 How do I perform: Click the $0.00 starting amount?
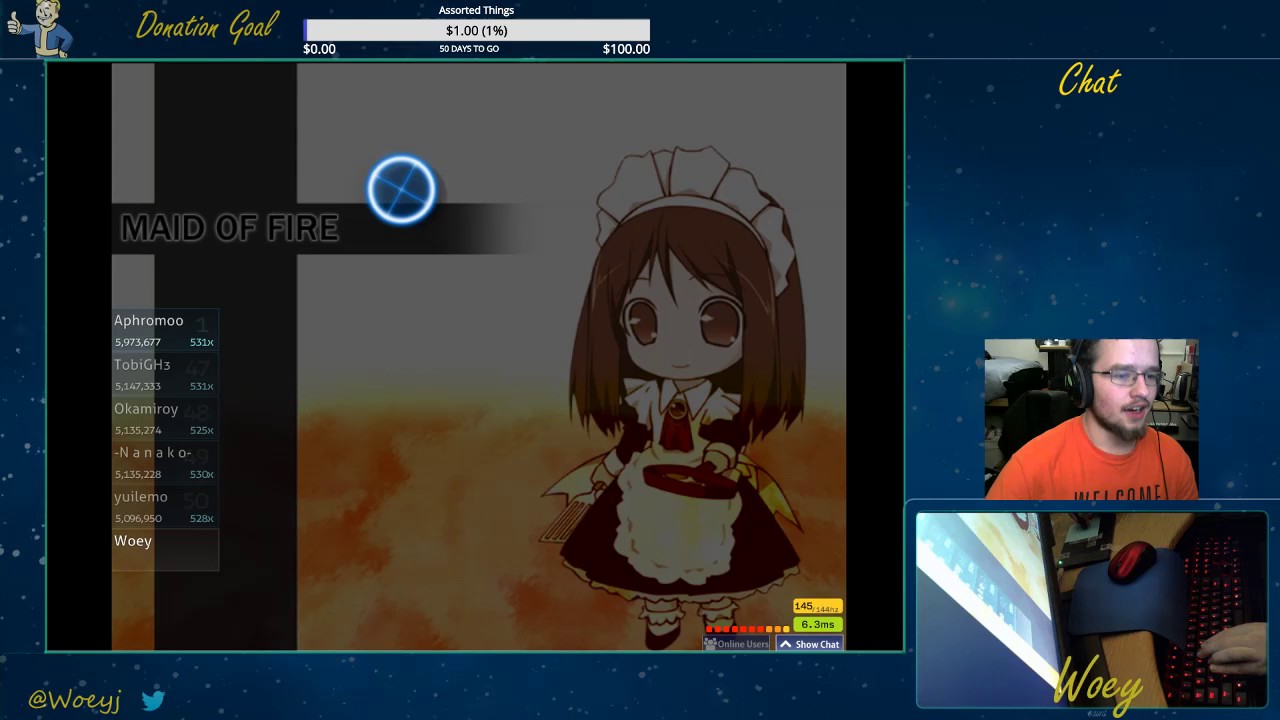coord(319,49)
